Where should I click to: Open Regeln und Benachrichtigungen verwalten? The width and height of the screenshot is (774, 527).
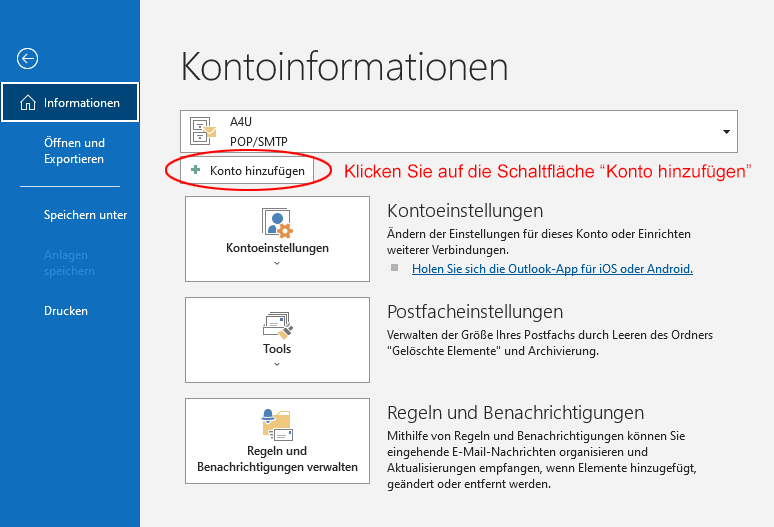click(277, 441)
